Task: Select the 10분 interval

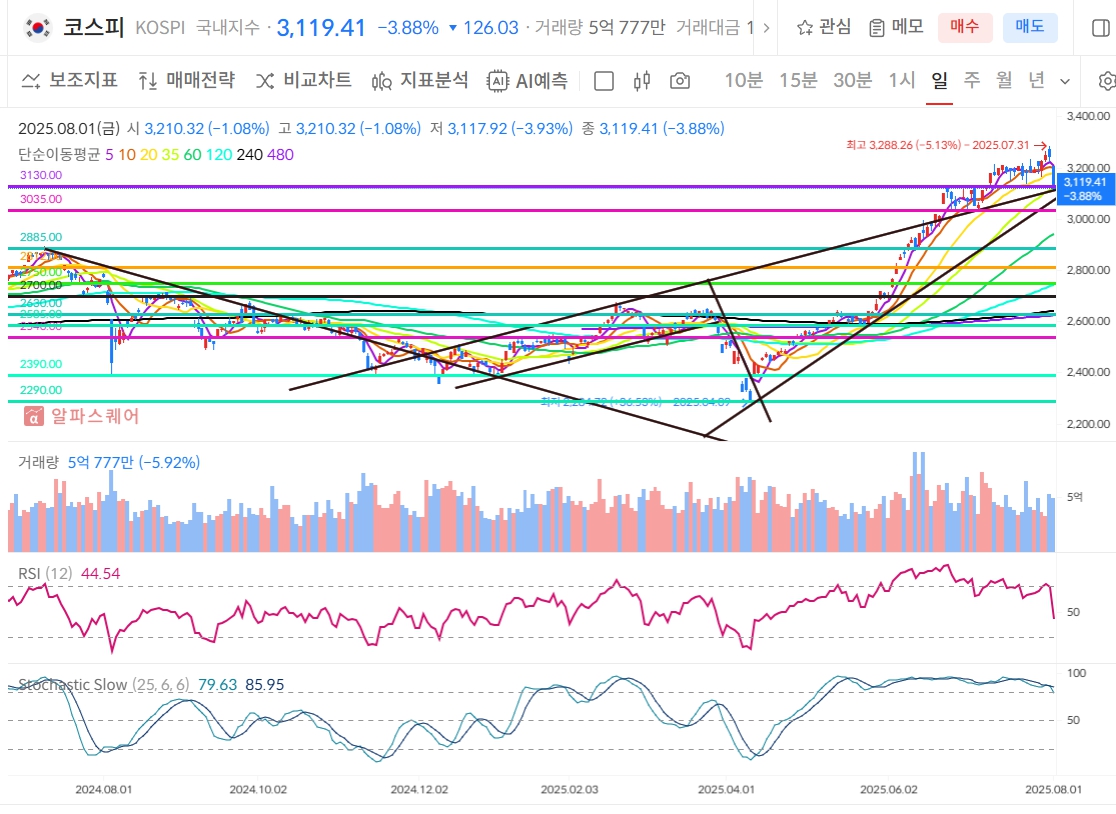Action: 743,80
